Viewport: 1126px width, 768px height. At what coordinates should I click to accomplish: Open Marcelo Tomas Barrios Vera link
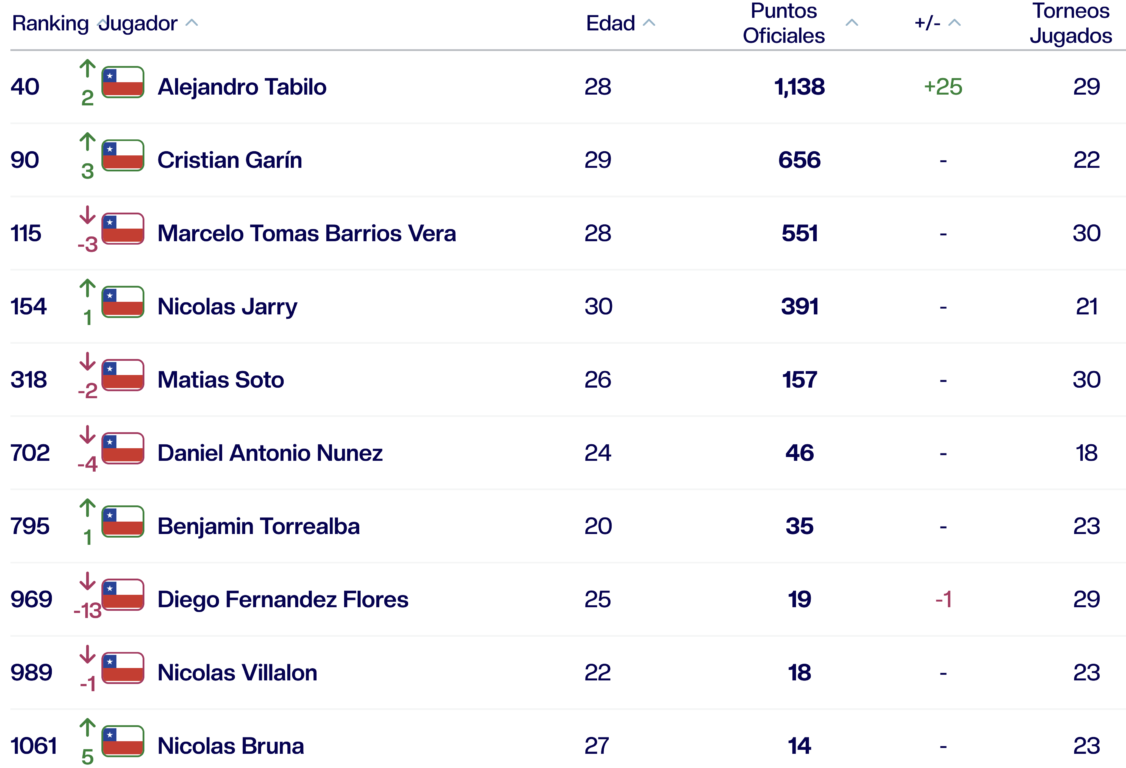pos(306,233)
